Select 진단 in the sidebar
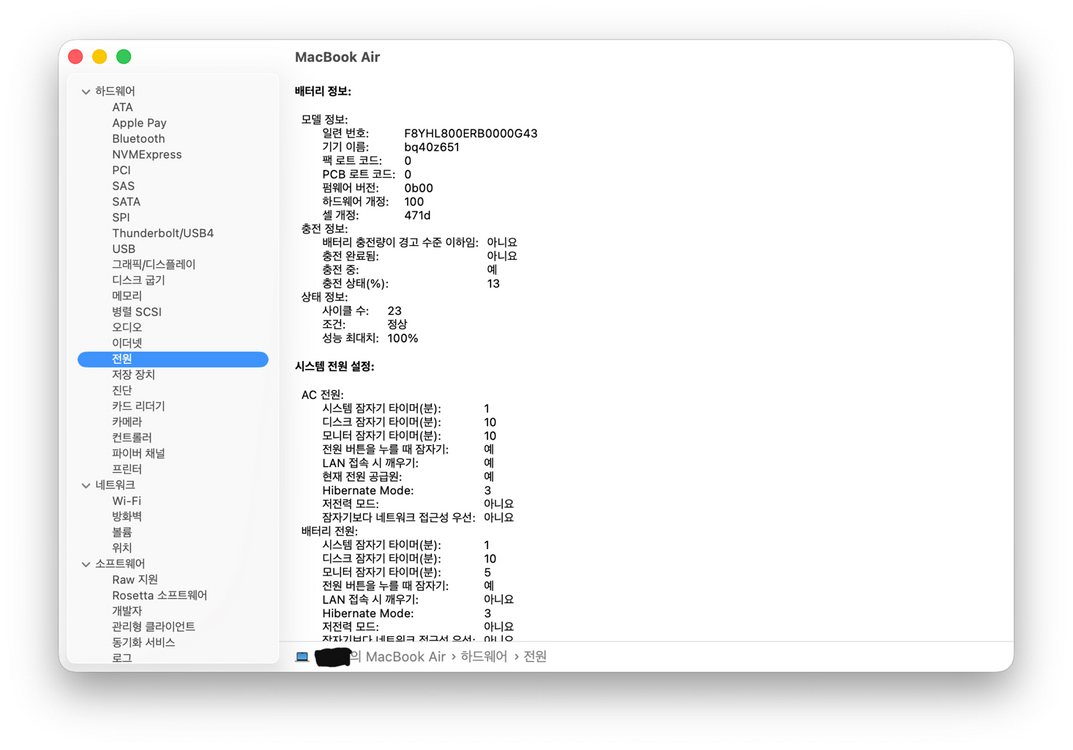This screenshot has width=1073, height=750. click(122, 390)
